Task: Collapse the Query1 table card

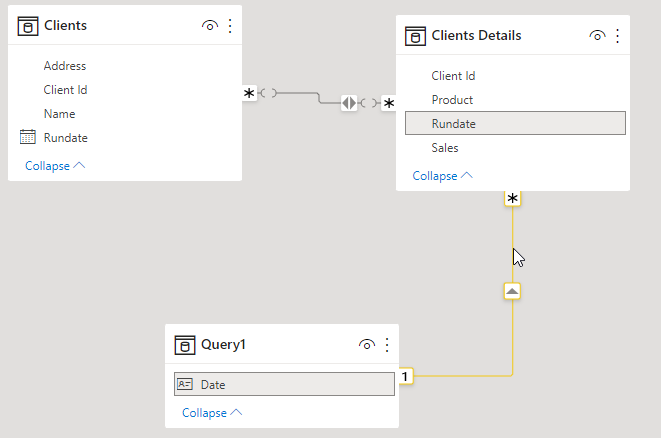Action: [212, 413]
